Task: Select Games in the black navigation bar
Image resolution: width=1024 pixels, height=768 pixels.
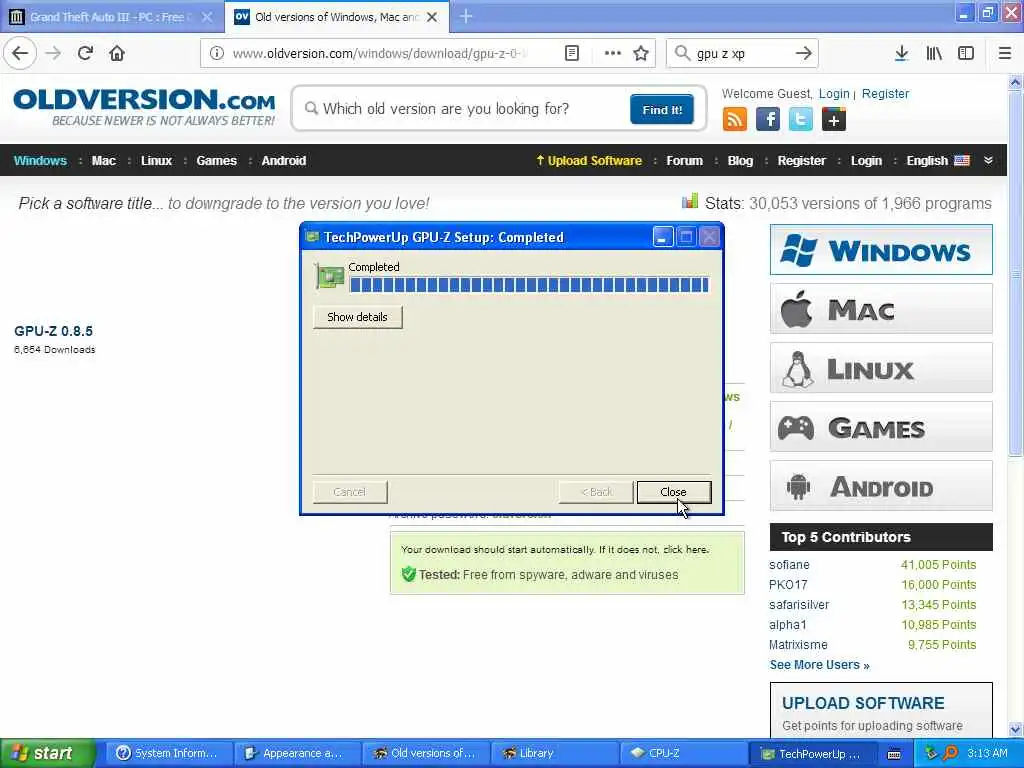Action: click(x=216, y=161)
